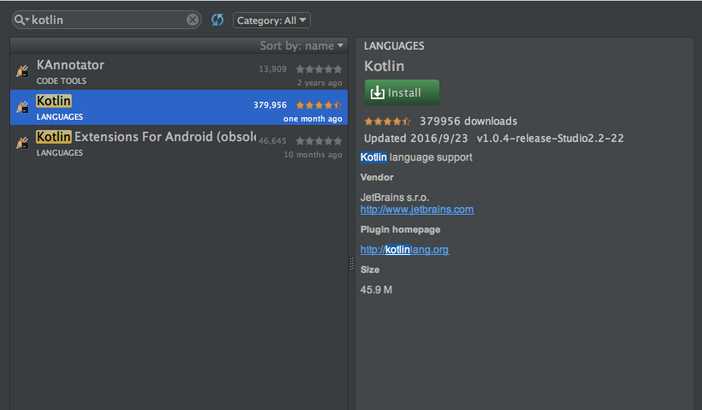
Task: Click the refresh plugins icon
Action: point(217,20)
